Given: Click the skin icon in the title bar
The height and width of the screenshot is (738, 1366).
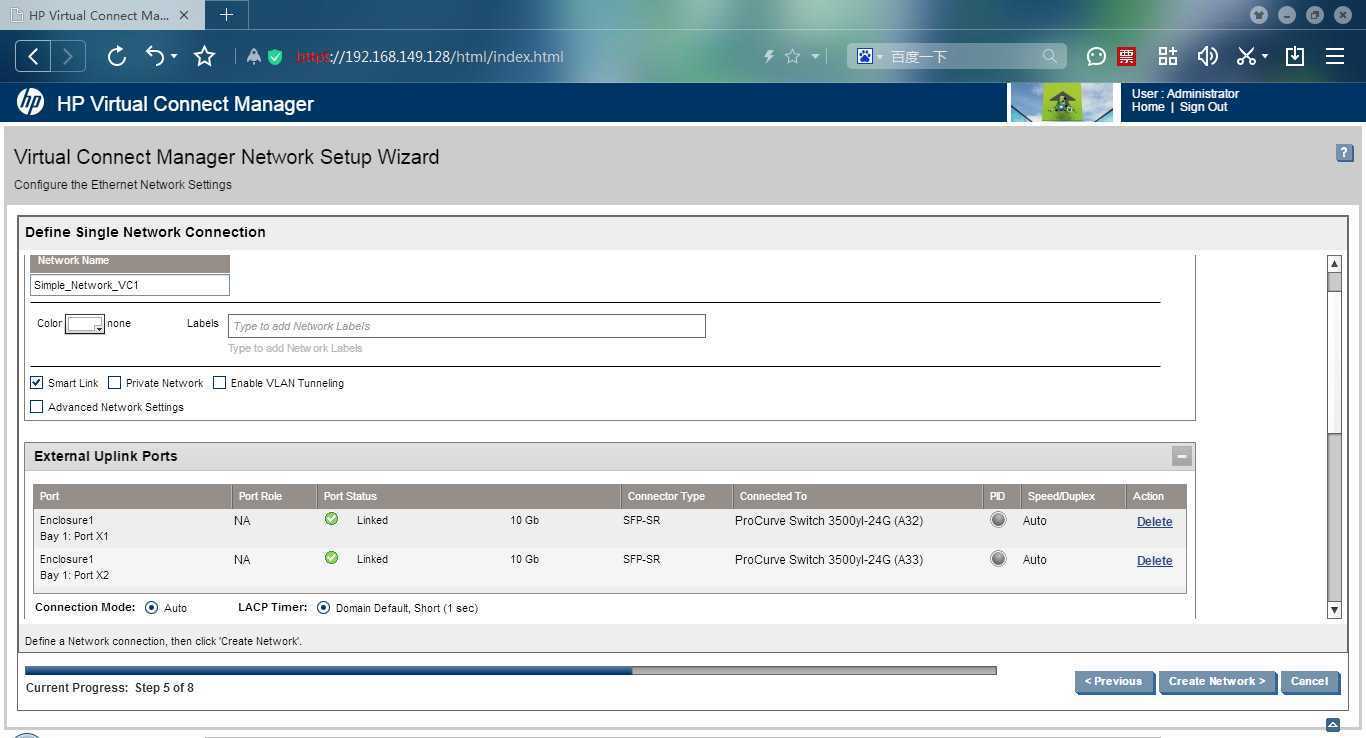Looking at the screenshot, I should tap(1259, 15).
